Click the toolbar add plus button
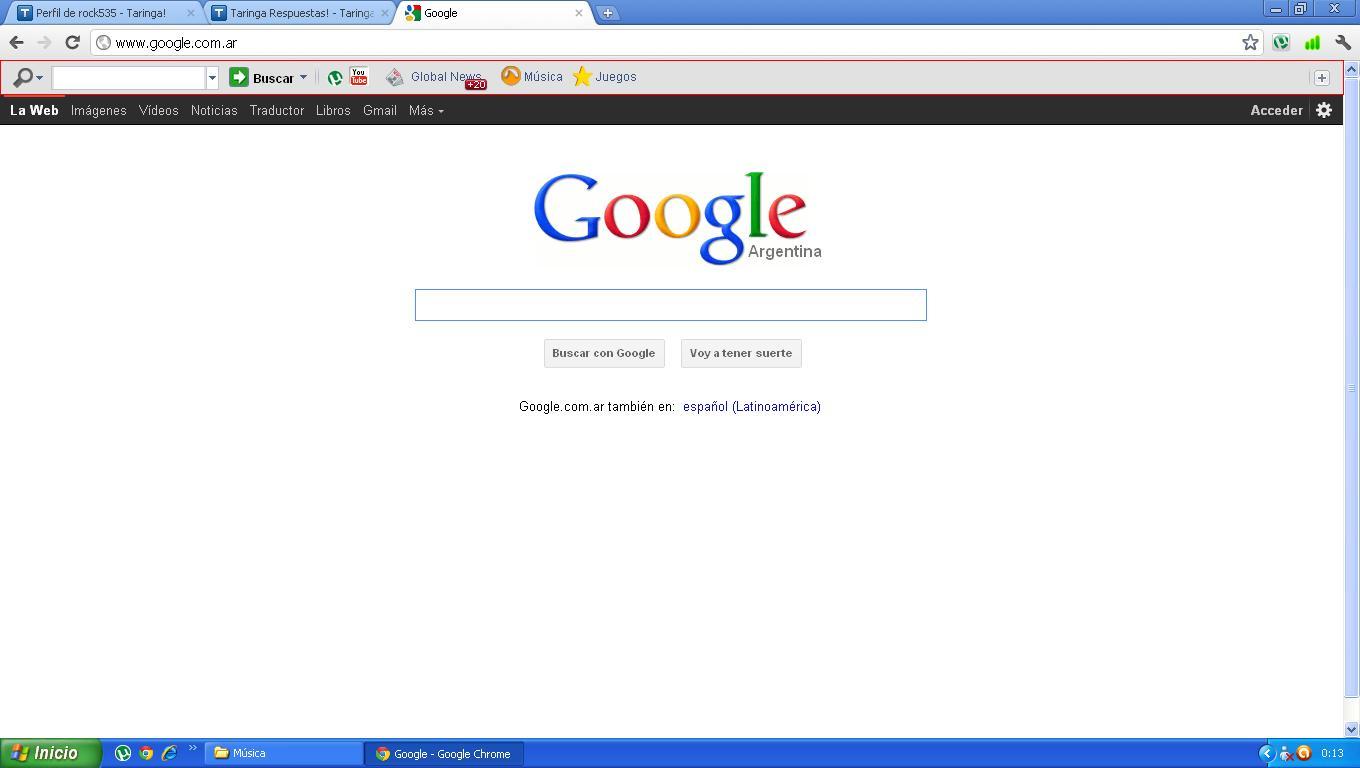Viewport: 1360px width, 768px height. coord(1321,77)
